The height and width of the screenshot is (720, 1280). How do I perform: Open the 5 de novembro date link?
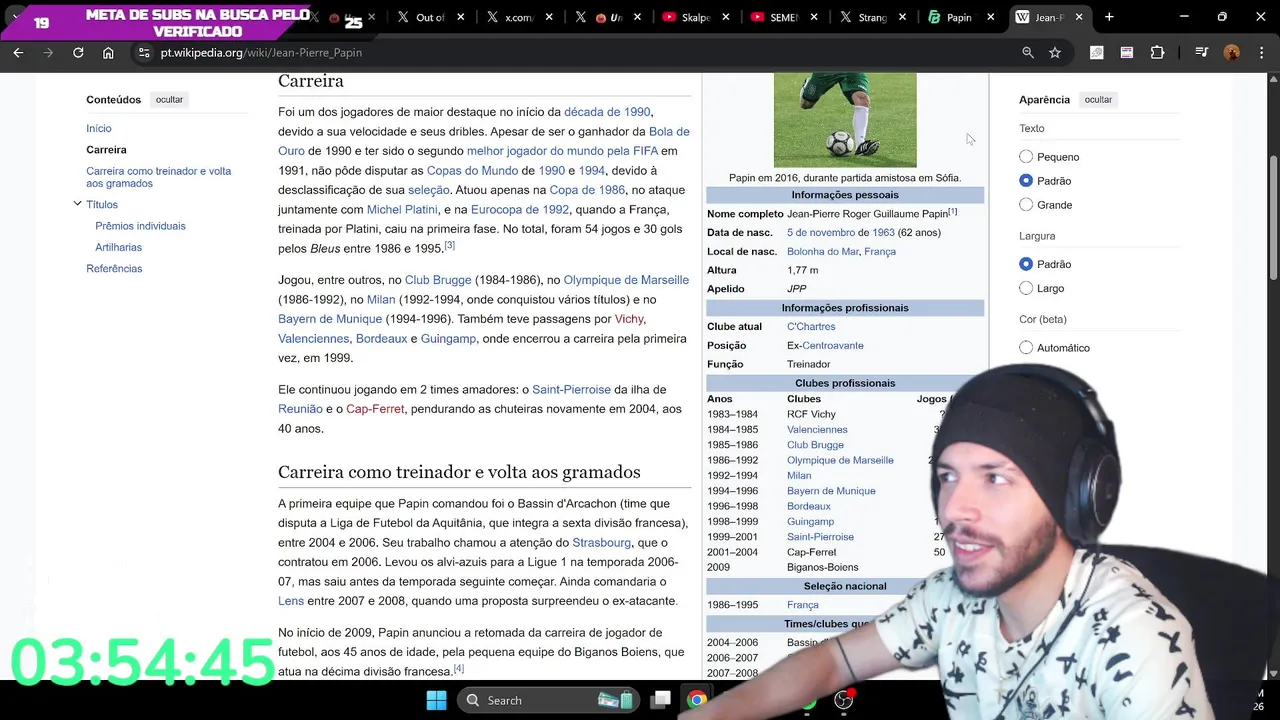coord(821,232)
